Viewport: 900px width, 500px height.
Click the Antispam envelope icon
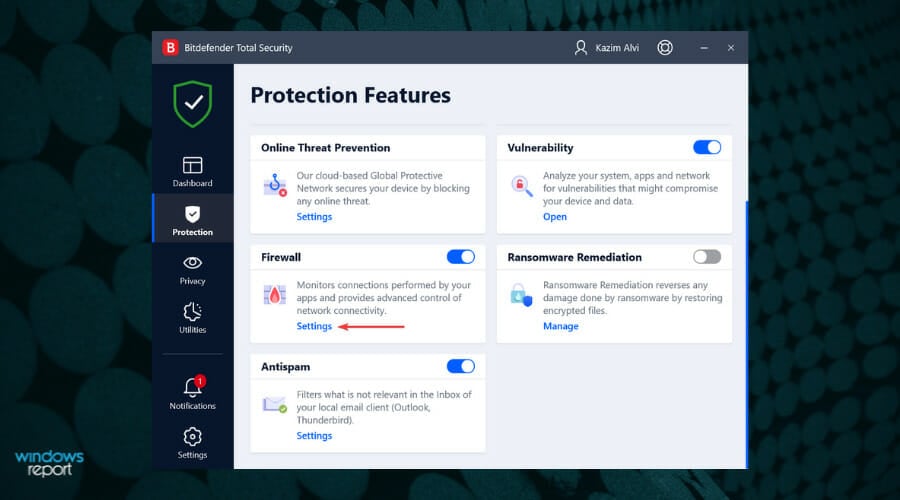[275, 404]
